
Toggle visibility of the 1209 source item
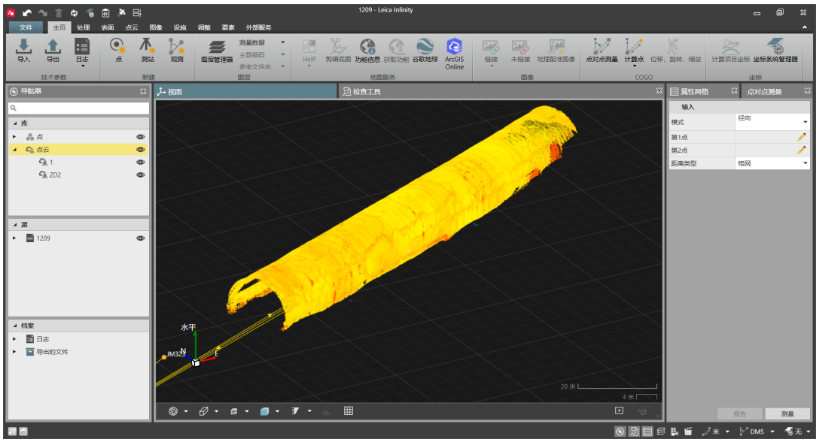(x=141, y=238)
